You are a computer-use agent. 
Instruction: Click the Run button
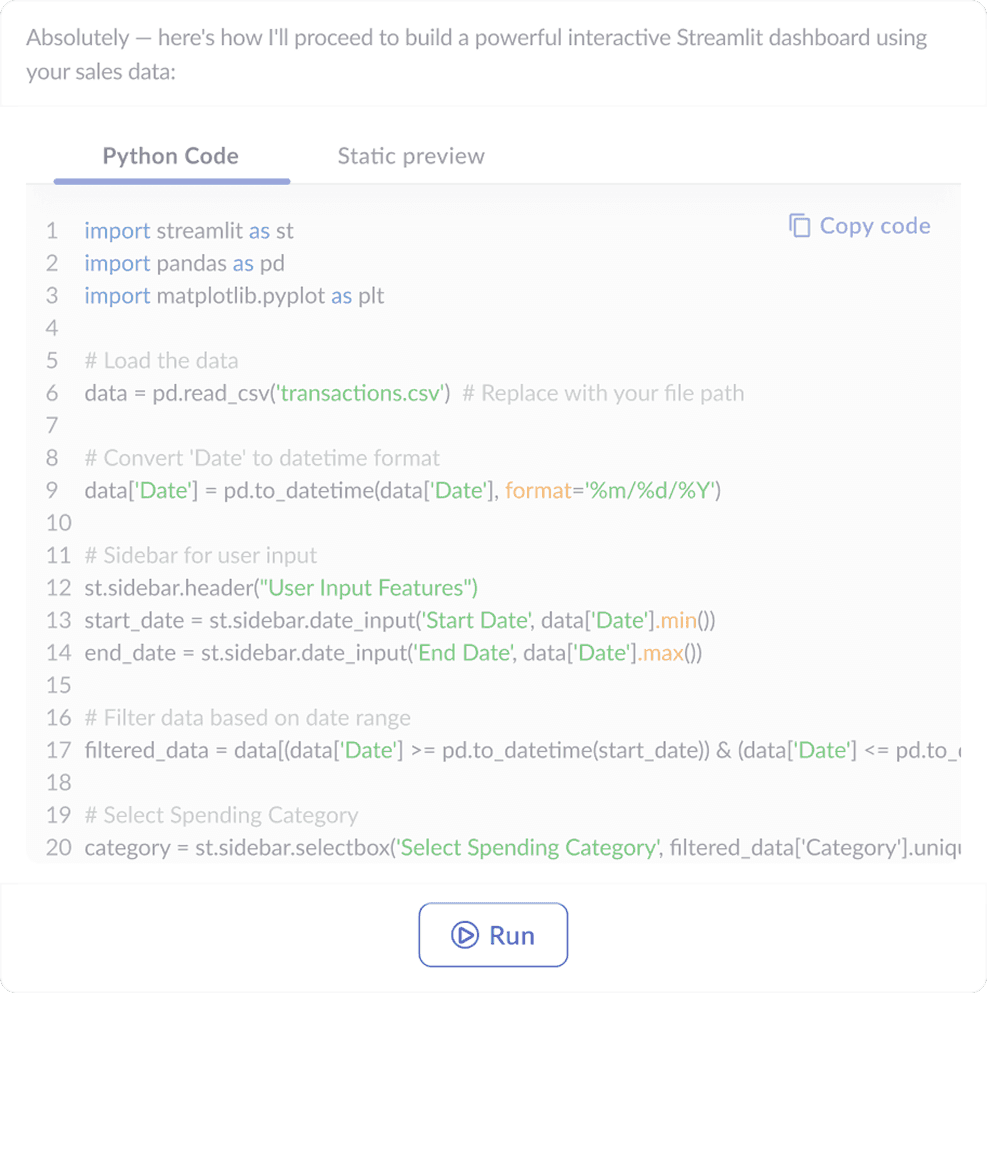[493, 935]
